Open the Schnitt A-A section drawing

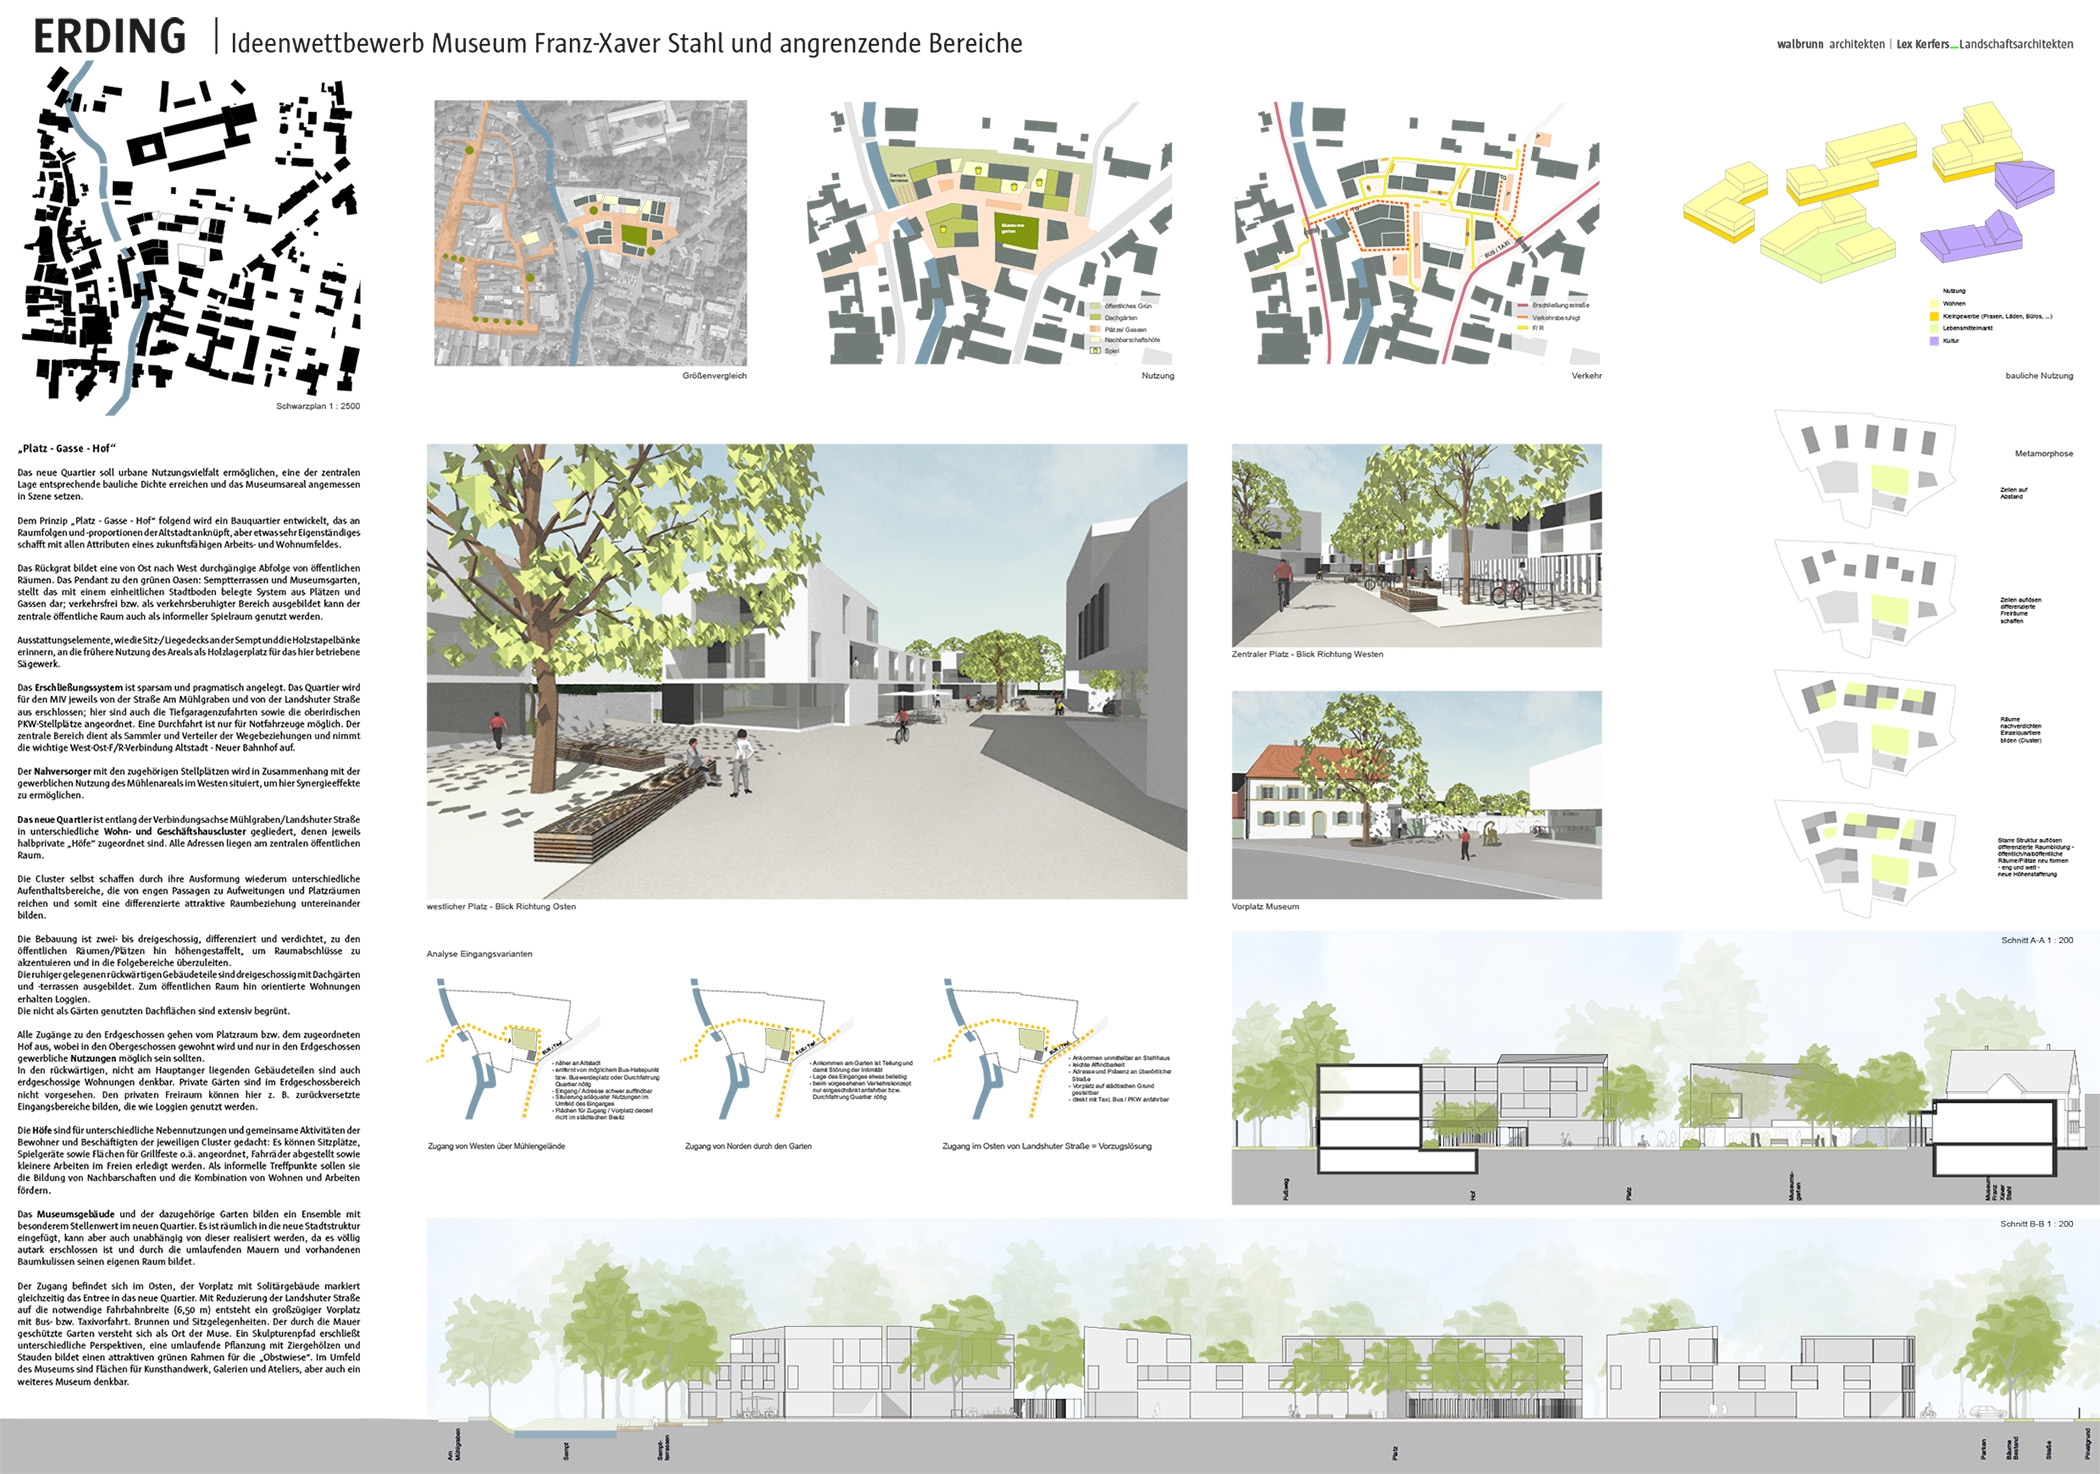click(x=1666, y=1068)
